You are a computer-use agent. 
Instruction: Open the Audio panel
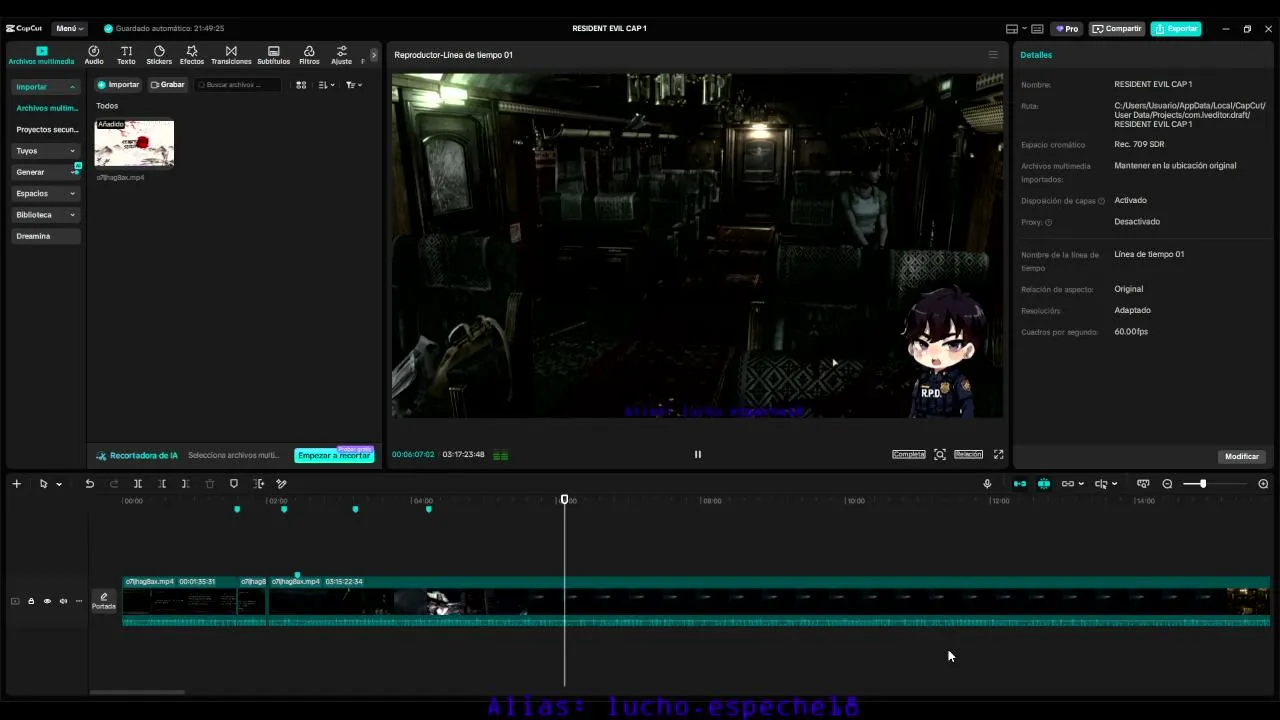(x=93, y=55)
